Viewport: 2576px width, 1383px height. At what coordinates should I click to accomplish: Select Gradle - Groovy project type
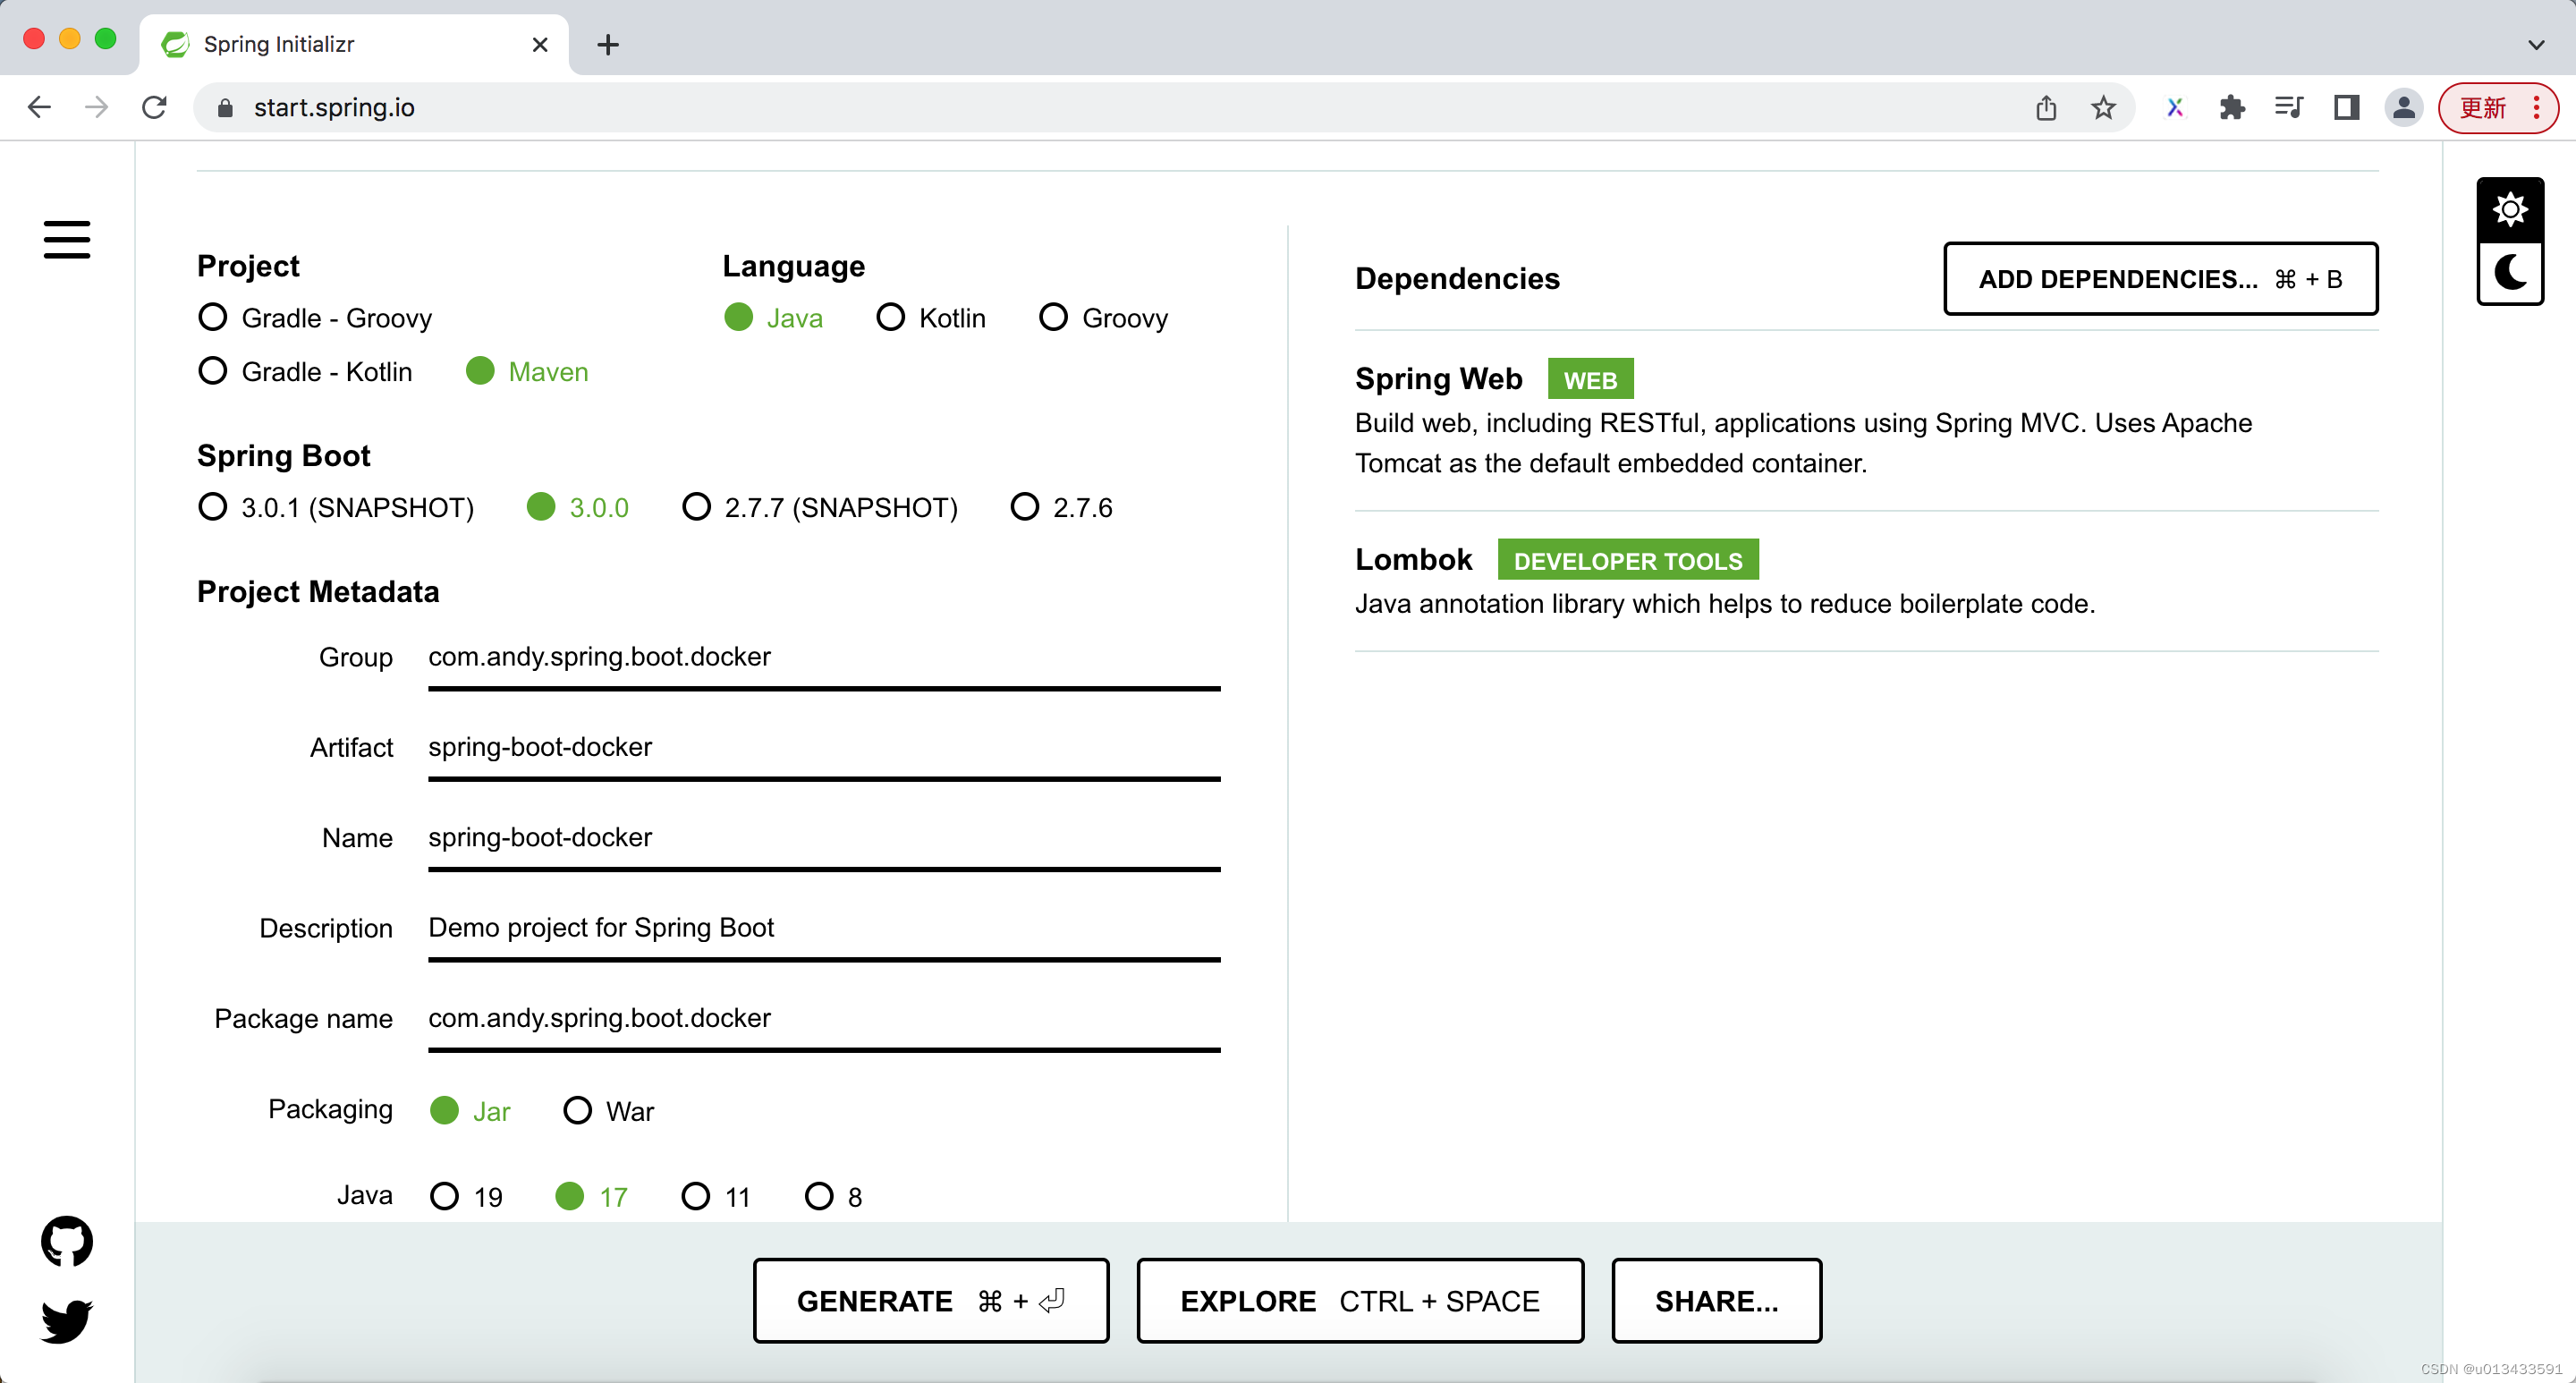coord(315,318)
